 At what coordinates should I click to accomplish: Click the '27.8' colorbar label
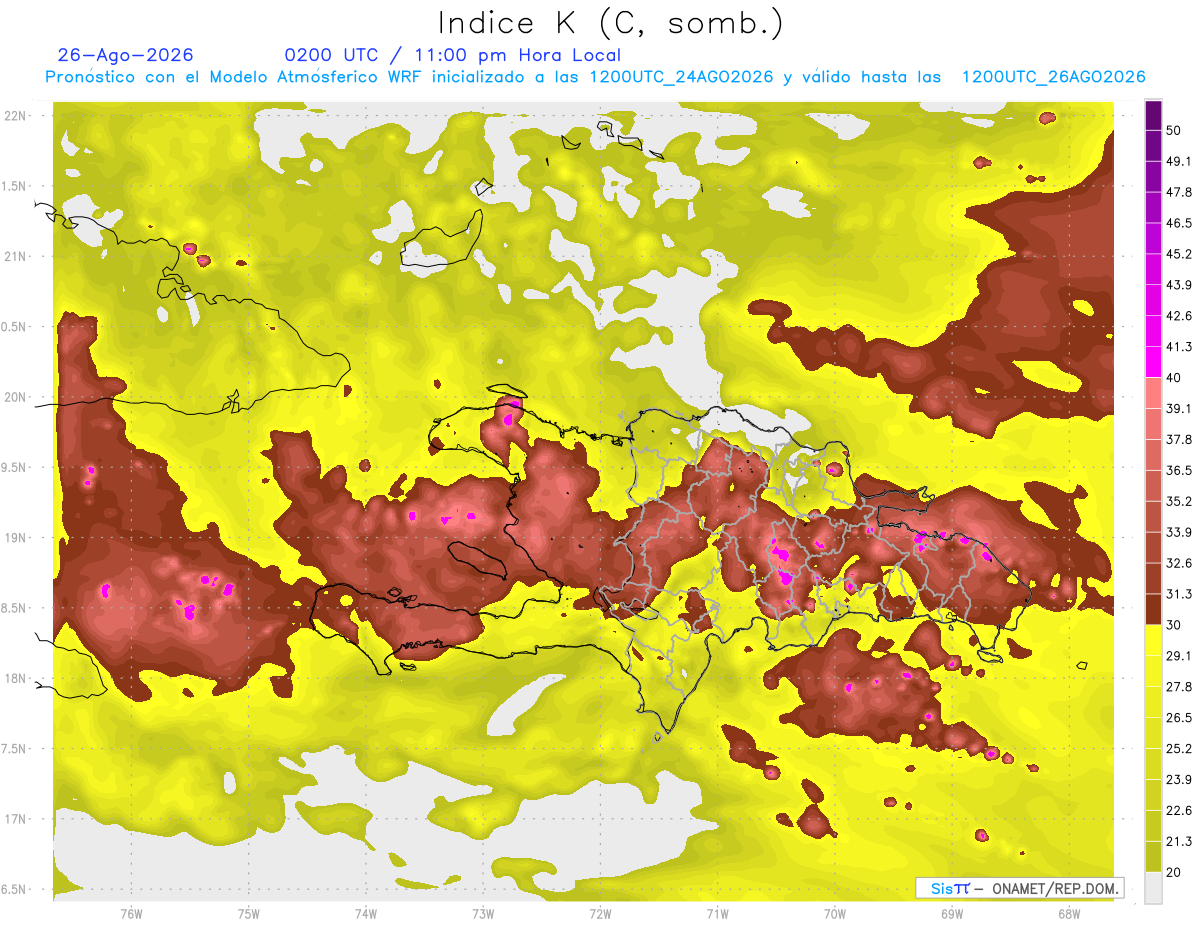click(x=1179, y=687)
